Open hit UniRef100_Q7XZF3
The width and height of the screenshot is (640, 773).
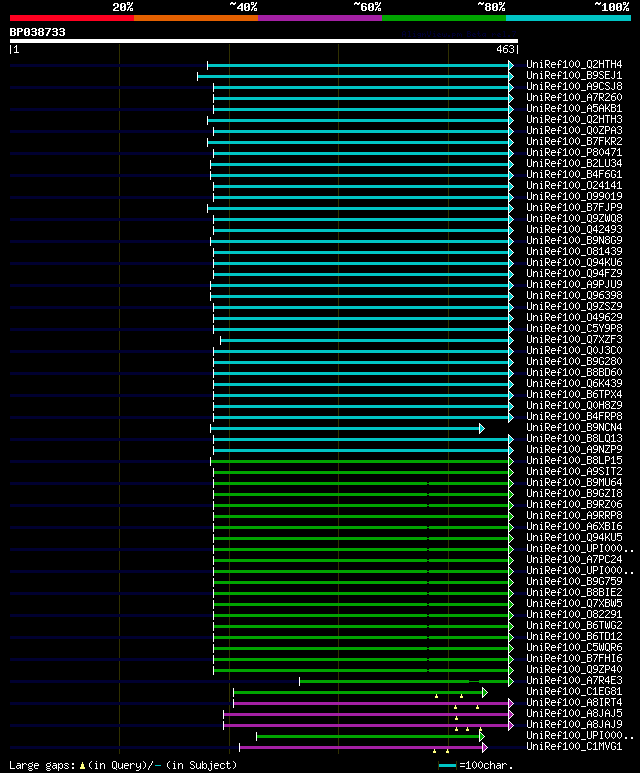pos(574,340)
